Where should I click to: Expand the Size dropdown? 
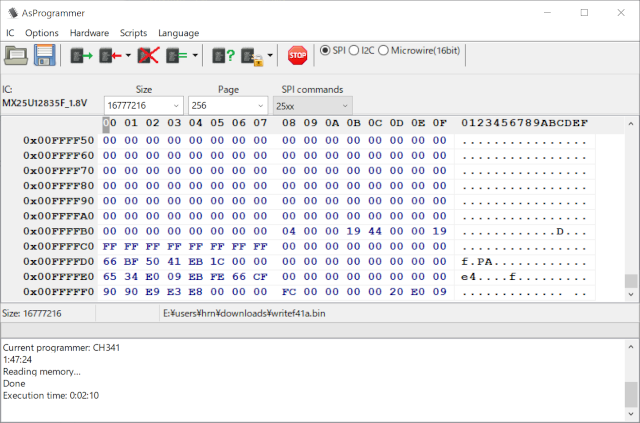tap(176, 106)
